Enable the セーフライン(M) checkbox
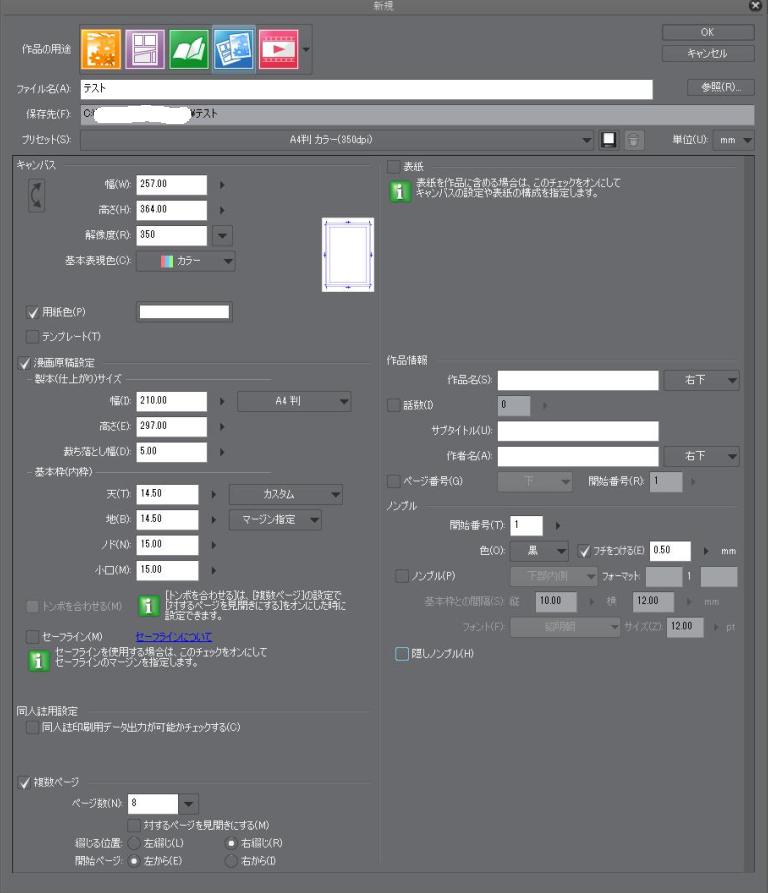The height and width of the screenshot is (893, 768). (32, 637)
